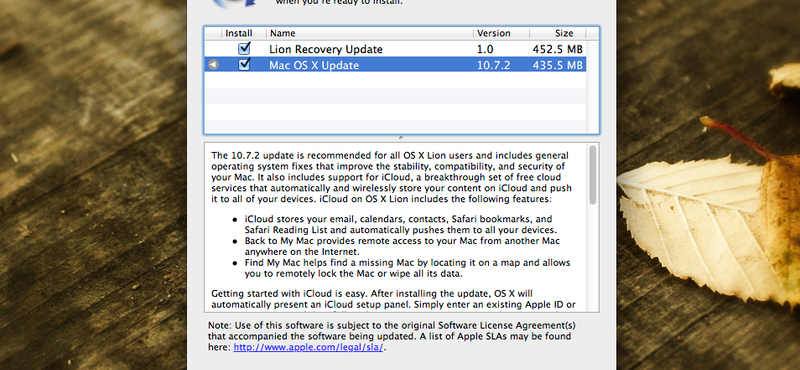Image resolution: width=800 pixels, height=370 pixels.
Task: Uncheck the Lion Recovery Update install checkbox
Action: [x=245, y=49]
